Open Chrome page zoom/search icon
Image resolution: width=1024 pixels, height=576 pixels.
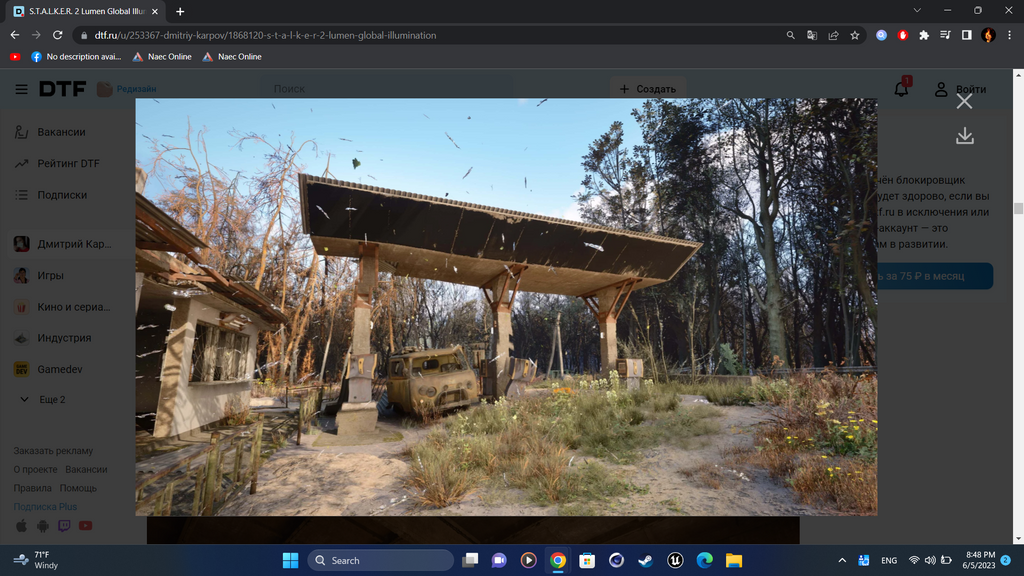point(790,35)
